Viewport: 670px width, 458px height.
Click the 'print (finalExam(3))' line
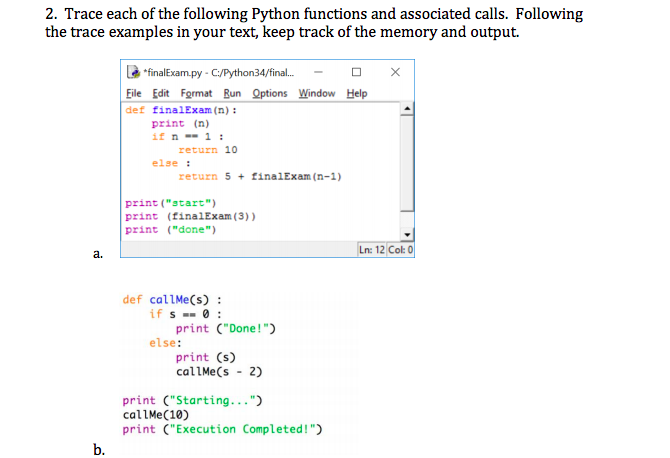[x=191, y=216]
